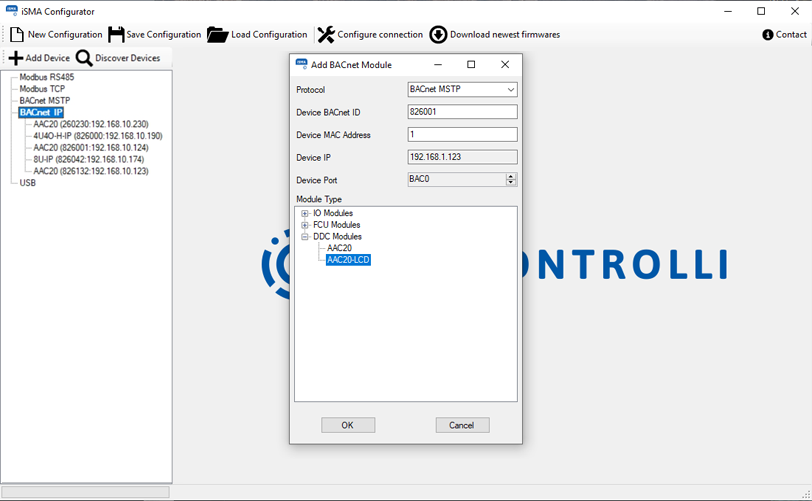Open Configure connection tools icon
812x501 pixels.
pyautogui.click(x=326, y=35)
